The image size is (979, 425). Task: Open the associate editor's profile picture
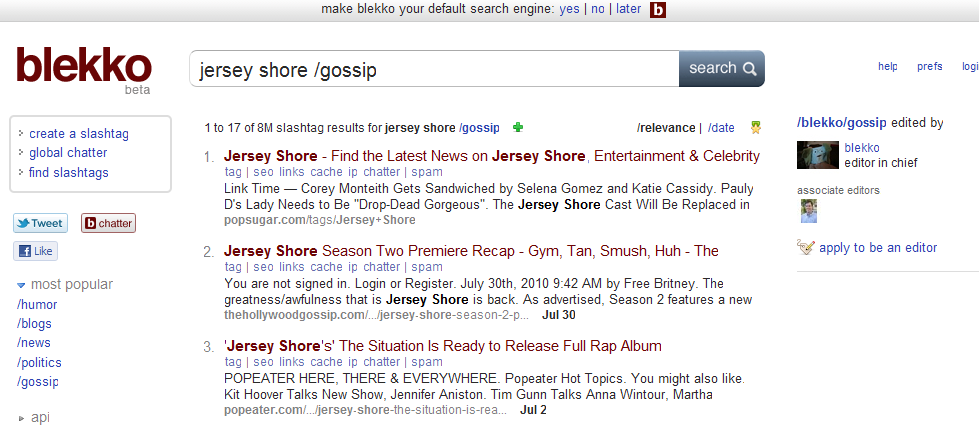[x=809, y=211]
